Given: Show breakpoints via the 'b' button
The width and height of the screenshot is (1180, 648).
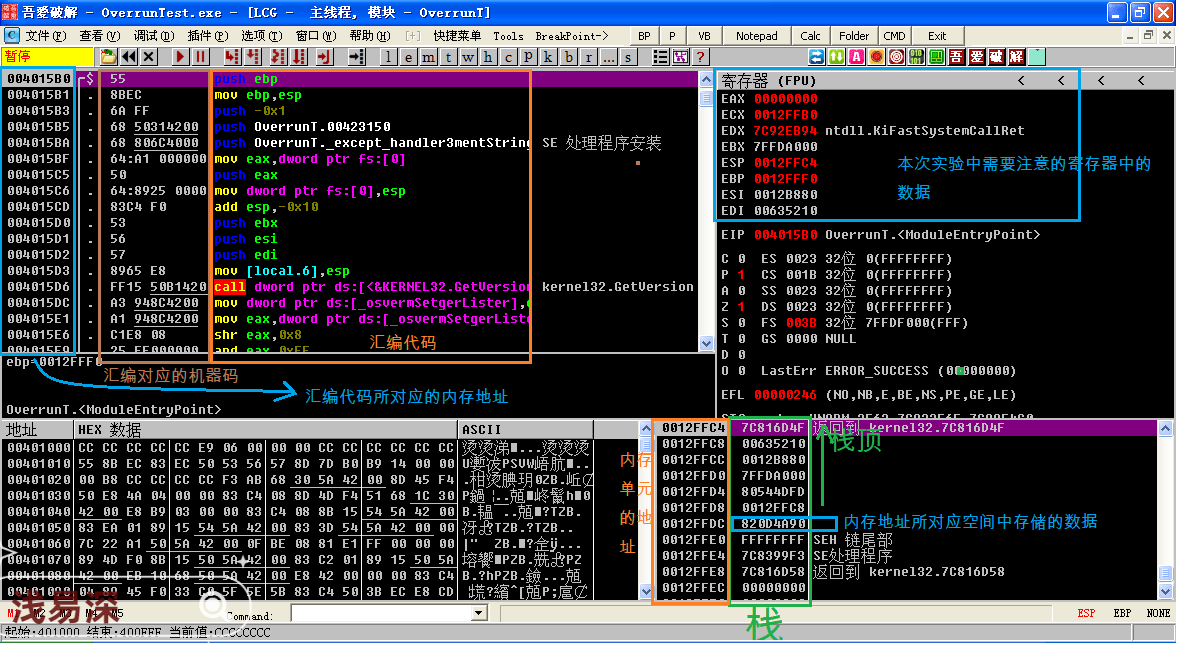Looking at the screenshot, I should point(568,56).
